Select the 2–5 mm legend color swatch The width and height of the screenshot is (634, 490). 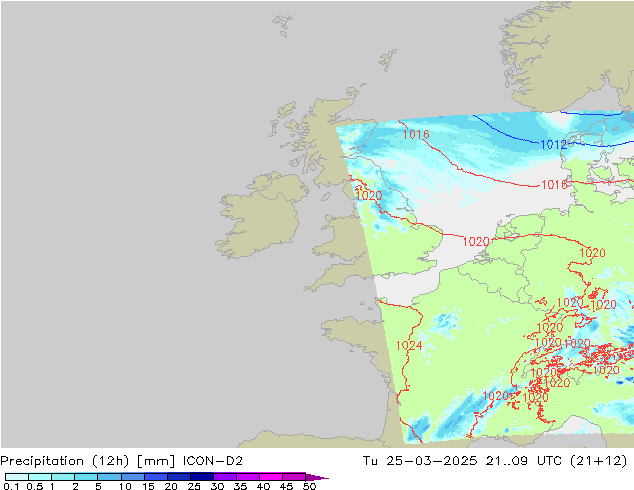pos(86,477)
